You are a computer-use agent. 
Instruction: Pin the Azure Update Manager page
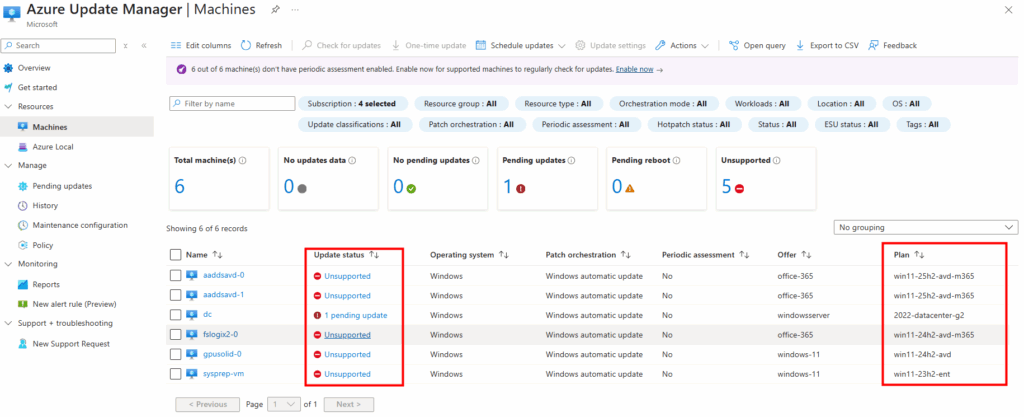274,8
